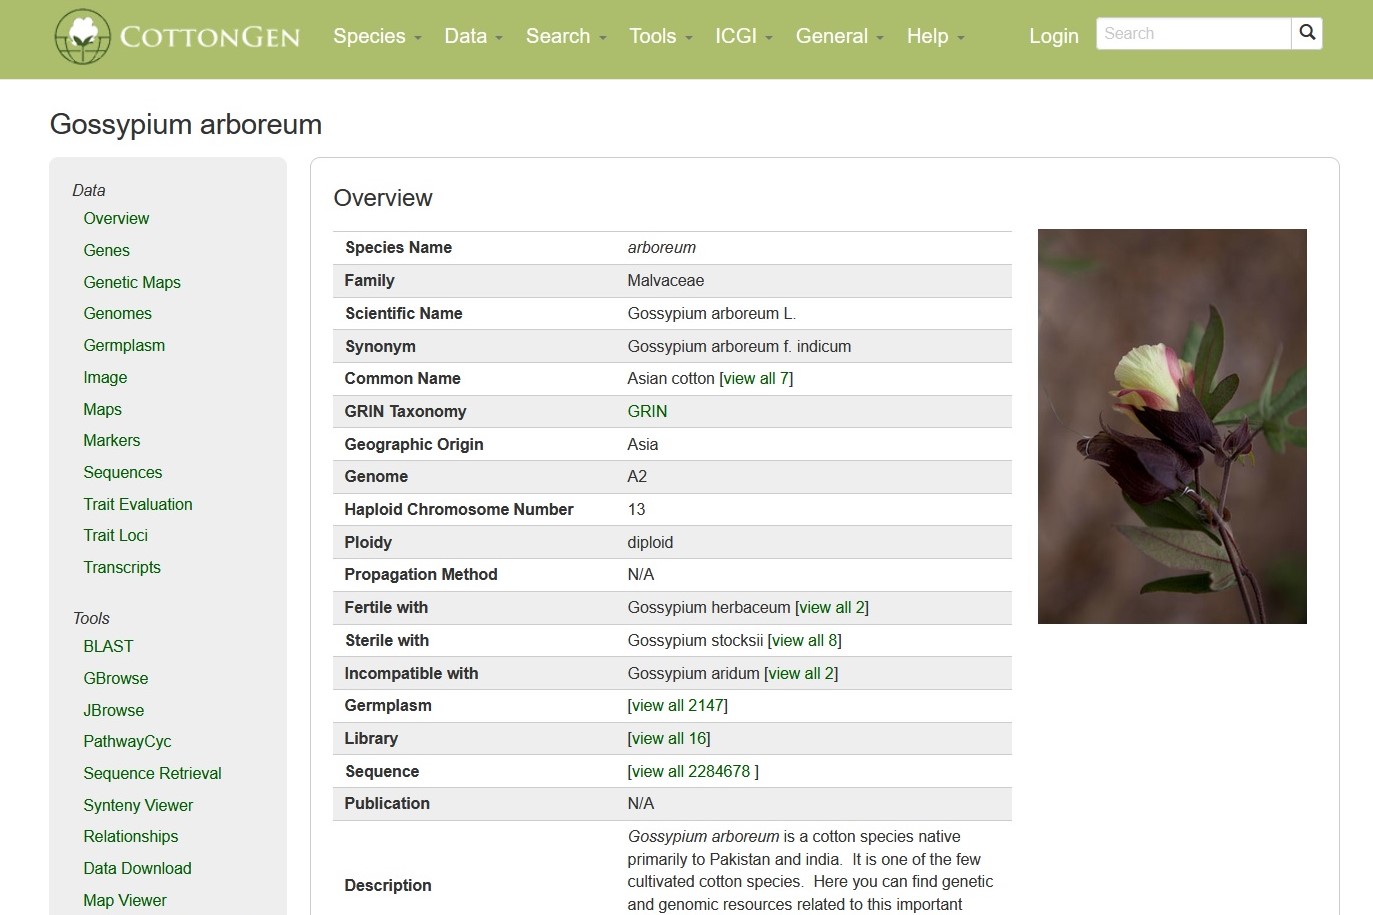
Task: Click the 'Gossypium arboreum' page title
Action: point(186,124)
